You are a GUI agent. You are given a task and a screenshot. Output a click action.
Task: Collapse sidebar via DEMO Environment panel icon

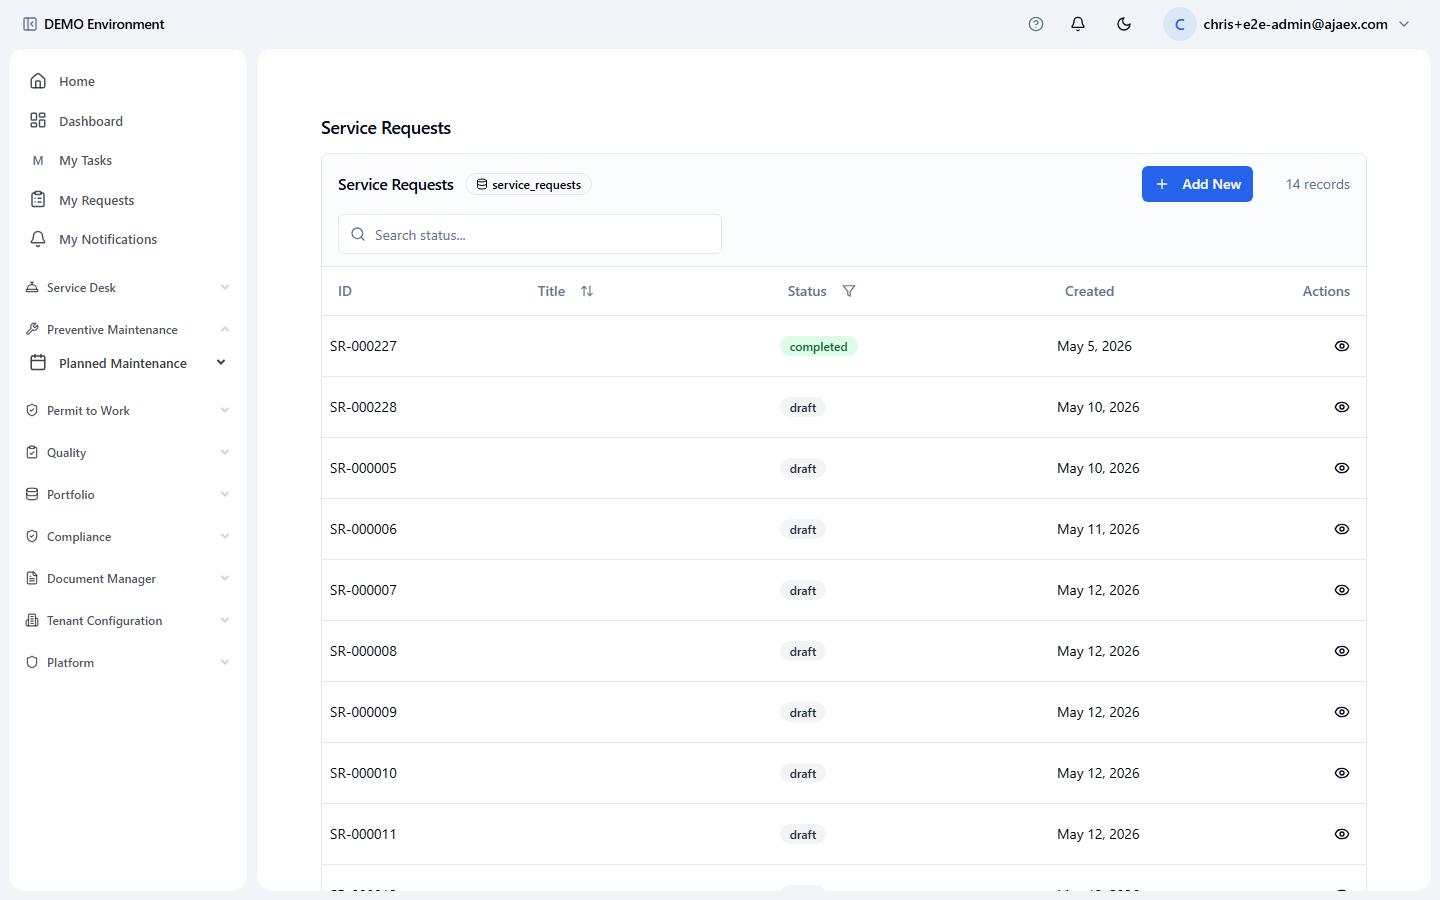(x=30, y=24)
